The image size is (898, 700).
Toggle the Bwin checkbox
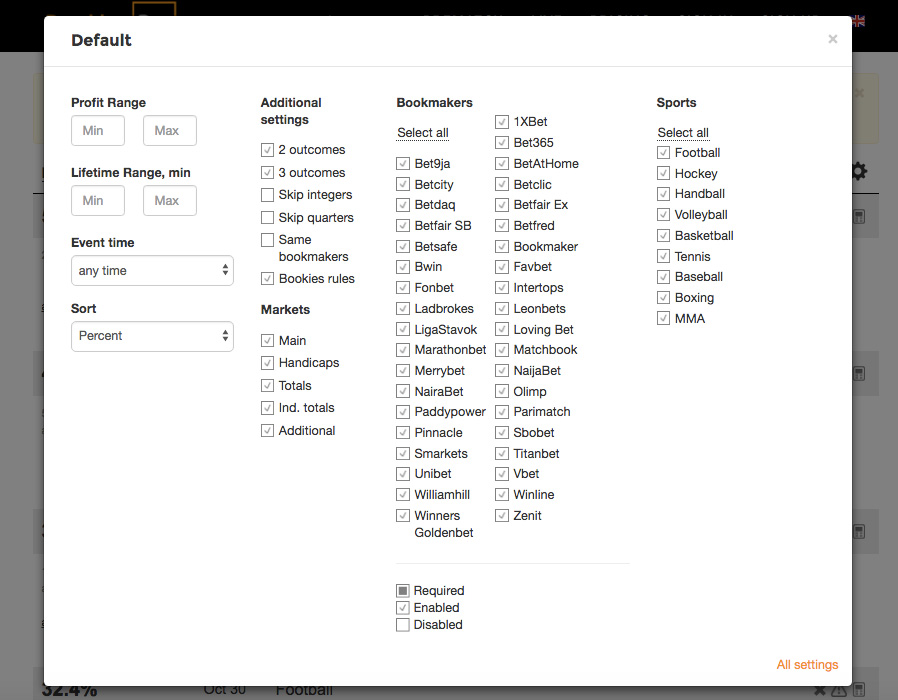click(x=403, y=267)
